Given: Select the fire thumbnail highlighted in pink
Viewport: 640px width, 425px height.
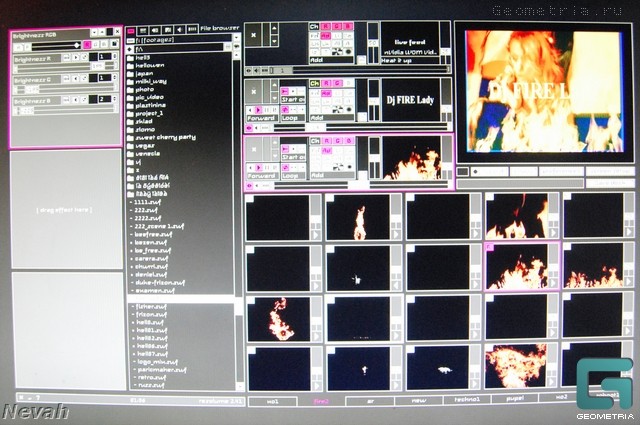Looking at the screenshot, I should tap(516, 266).
